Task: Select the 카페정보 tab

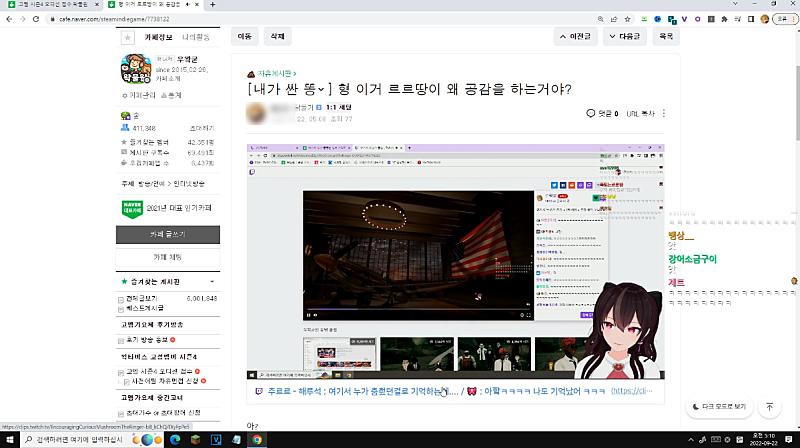Action: [x=160, y=37]
